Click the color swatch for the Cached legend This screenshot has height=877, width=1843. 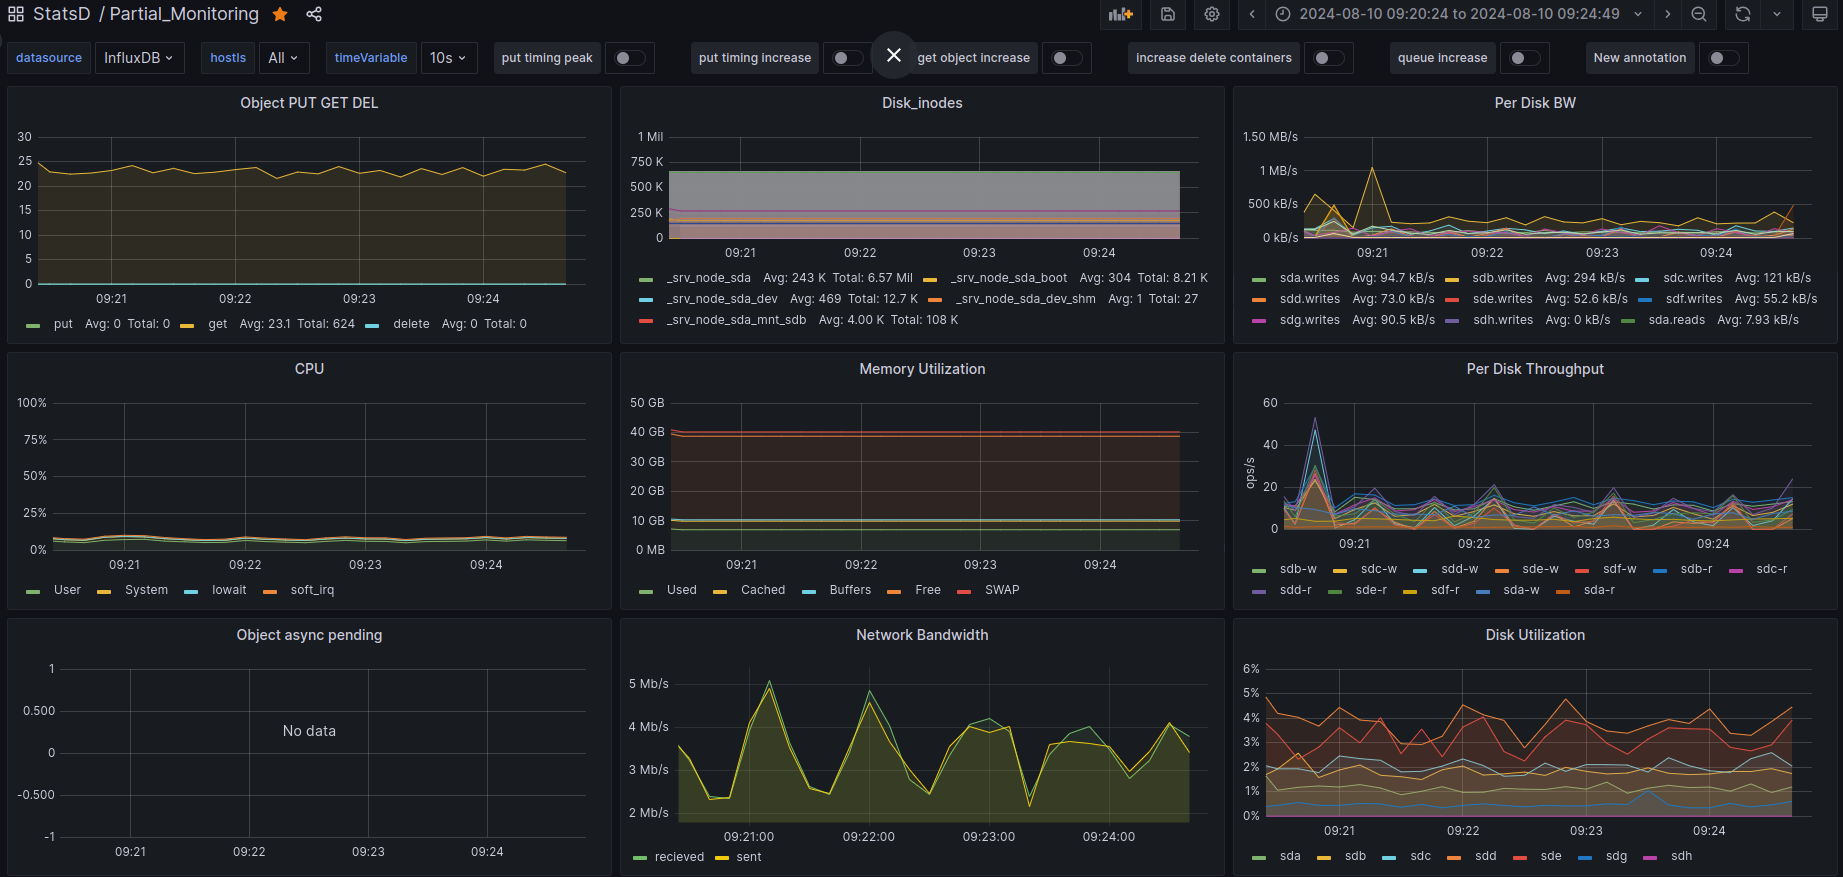click(720, 591)
